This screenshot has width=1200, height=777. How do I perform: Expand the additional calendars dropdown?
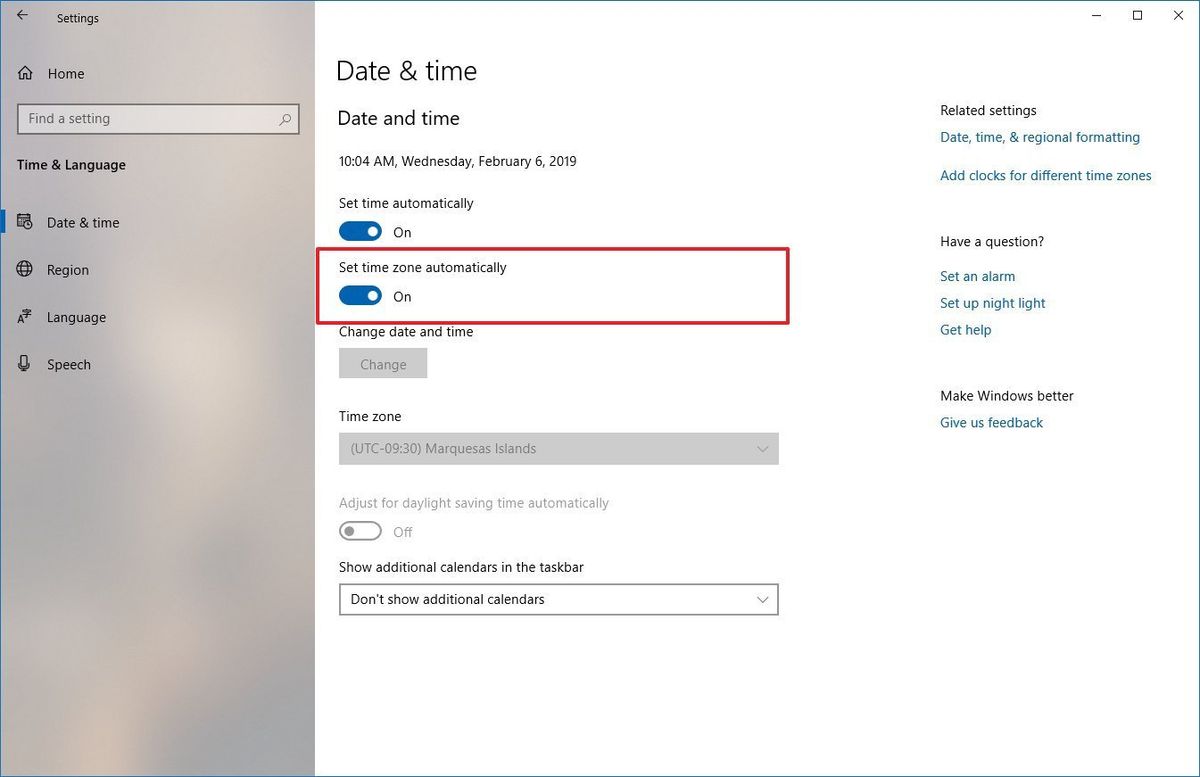pos(558,599)
